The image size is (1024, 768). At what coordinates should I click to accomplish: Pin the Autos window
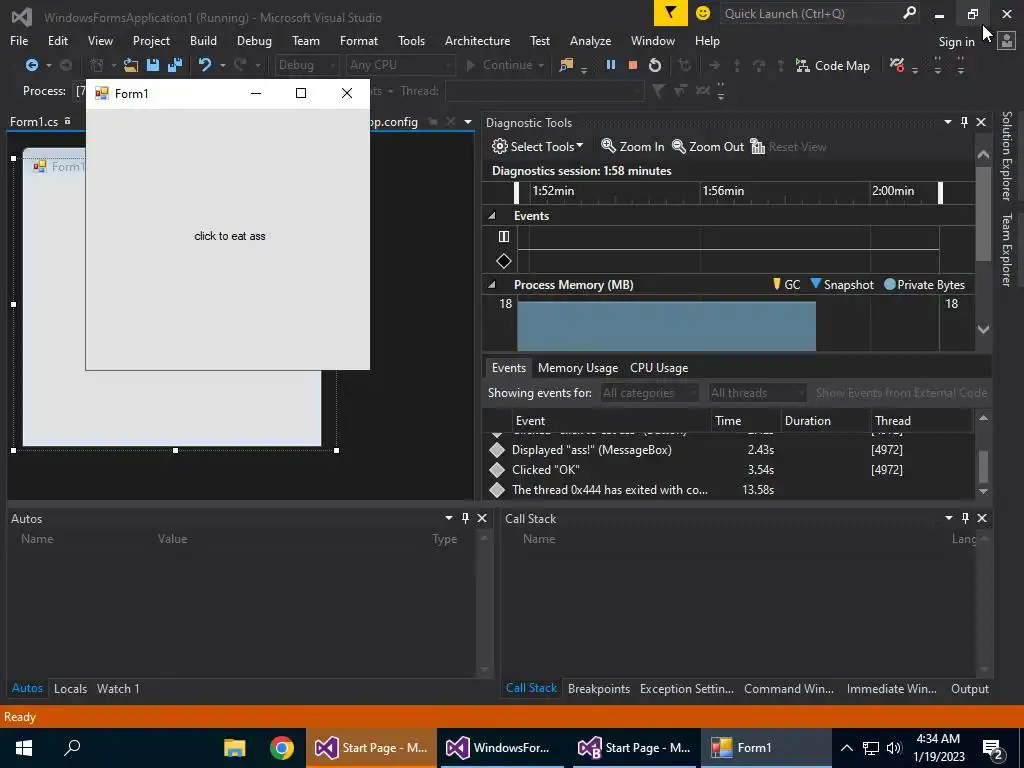coord(465,518)
